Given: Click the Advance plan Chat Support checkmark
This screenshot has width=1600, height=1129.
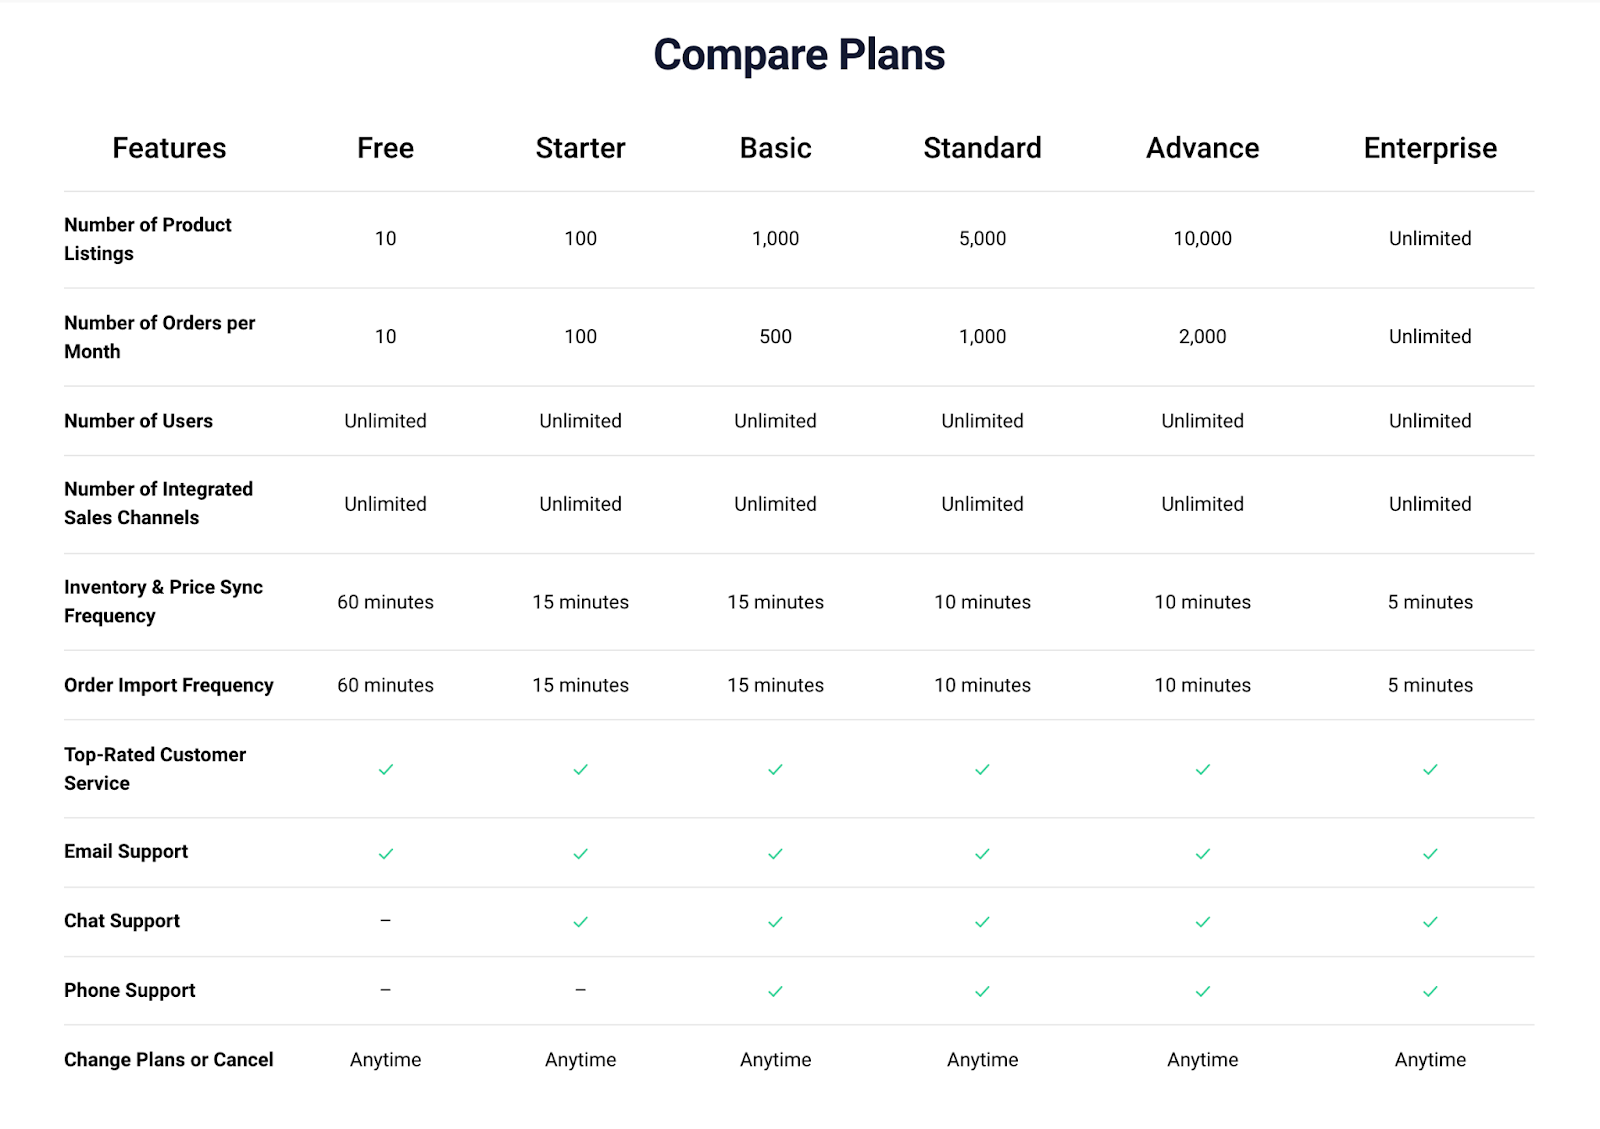Looking at the screenshot, I should click(x=1202, y=922).
